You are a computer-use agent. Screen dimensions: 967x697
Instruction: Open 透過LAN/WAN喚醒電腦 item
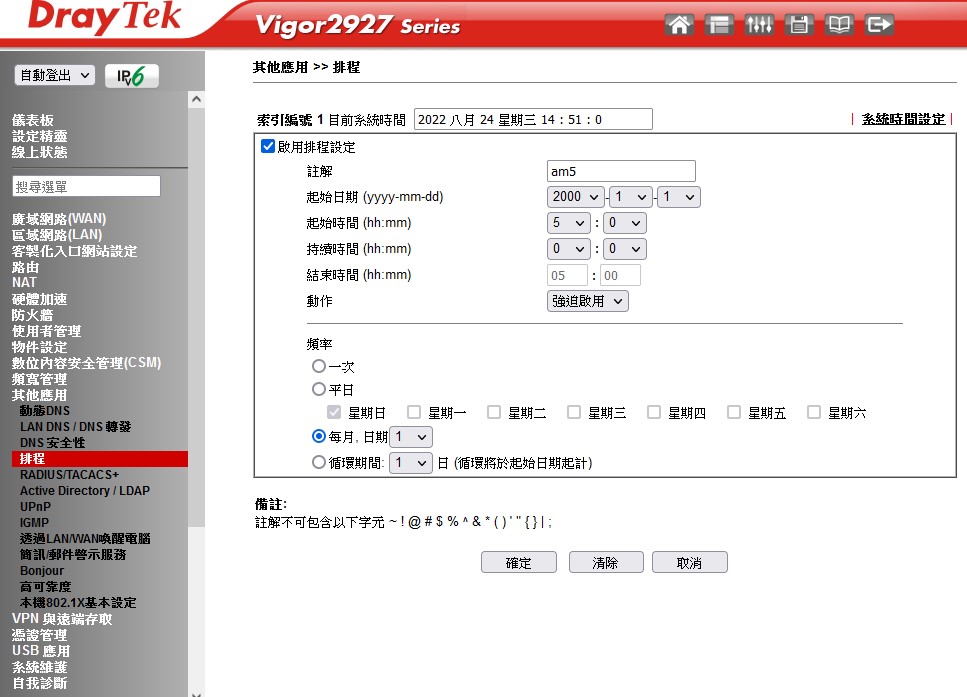[x=85, y=538]
